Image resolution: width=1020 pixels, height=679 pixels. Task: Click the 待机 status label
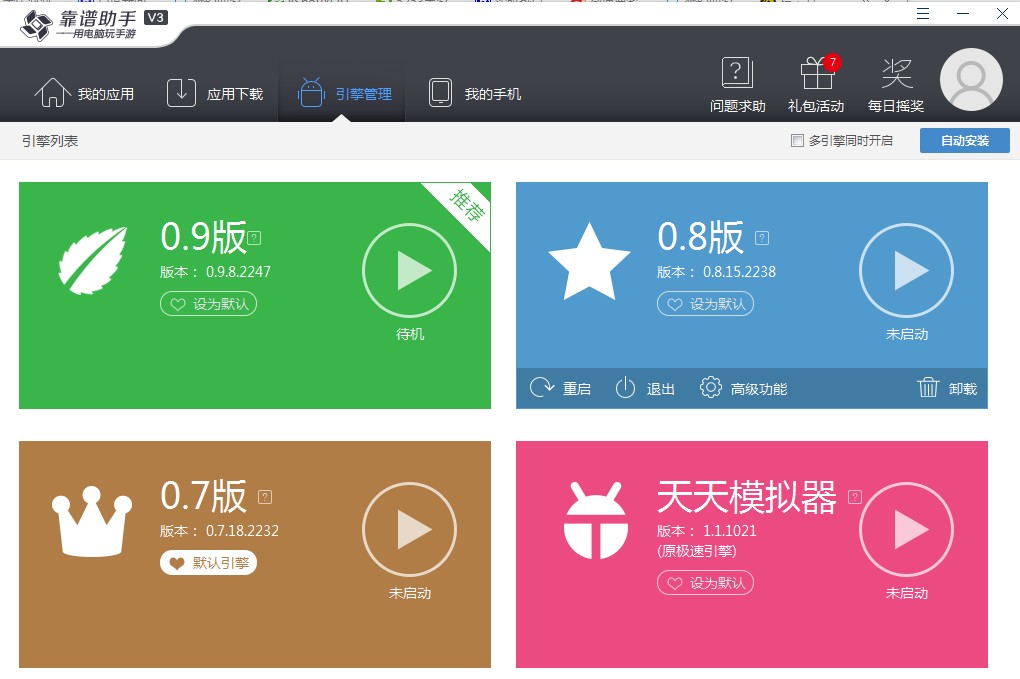pos(410,334)
